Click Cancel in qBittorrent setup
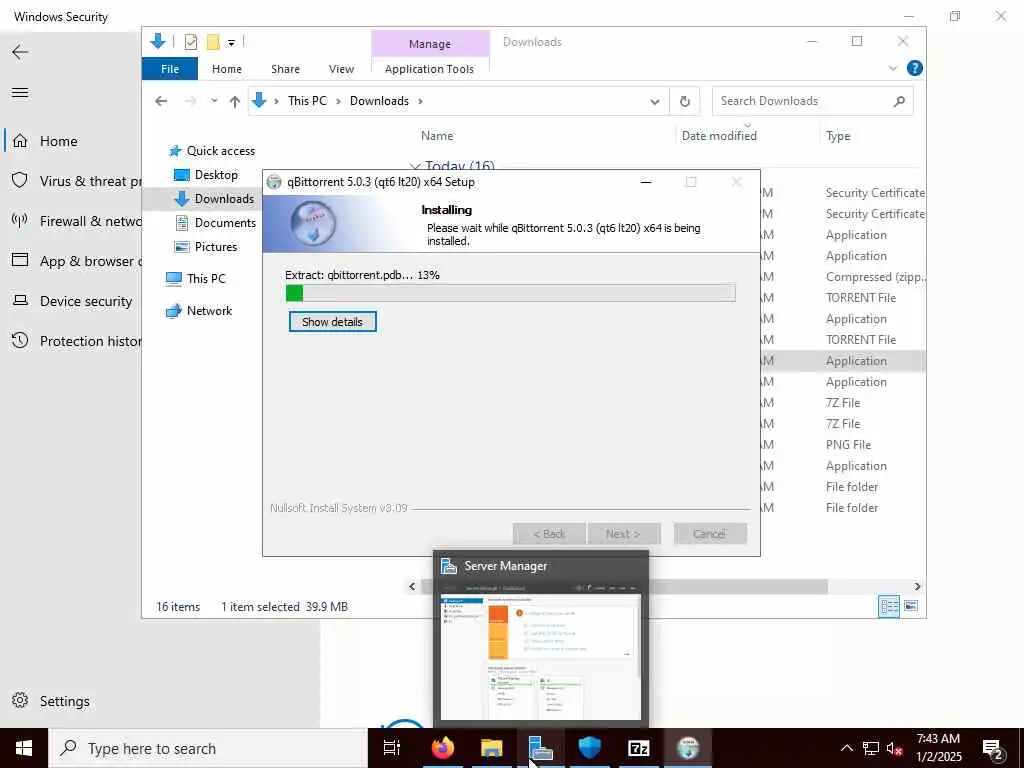 click(709, 534)
